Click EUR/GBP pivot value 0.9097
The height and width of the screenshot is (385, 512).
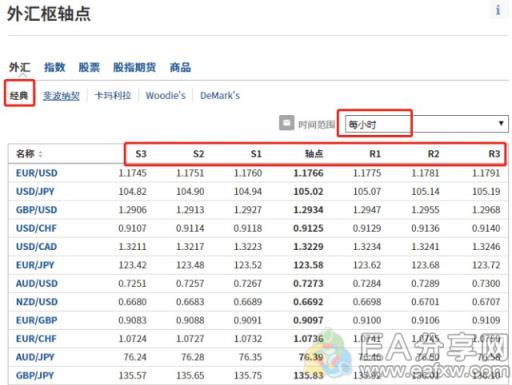point(308,320)
